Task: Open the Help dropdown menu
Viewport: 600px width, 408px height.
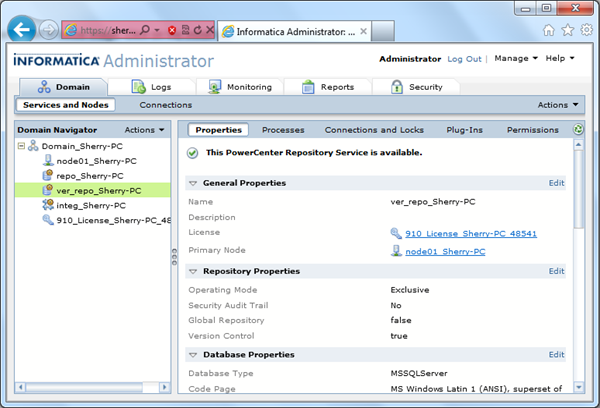Action: pos(560,58)
